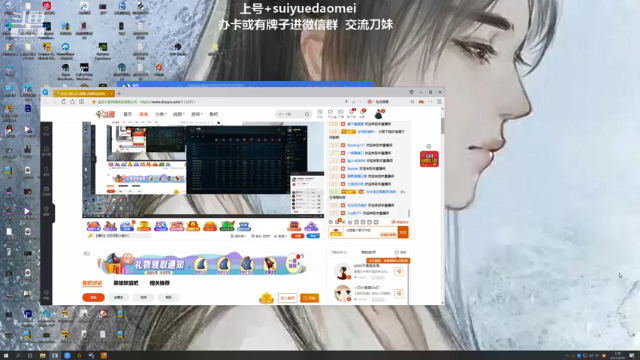Click the 进入鱼吧 outlined button
Image resolution: width=640 pixels, height=360 pixels.
[x=287, y=298]
